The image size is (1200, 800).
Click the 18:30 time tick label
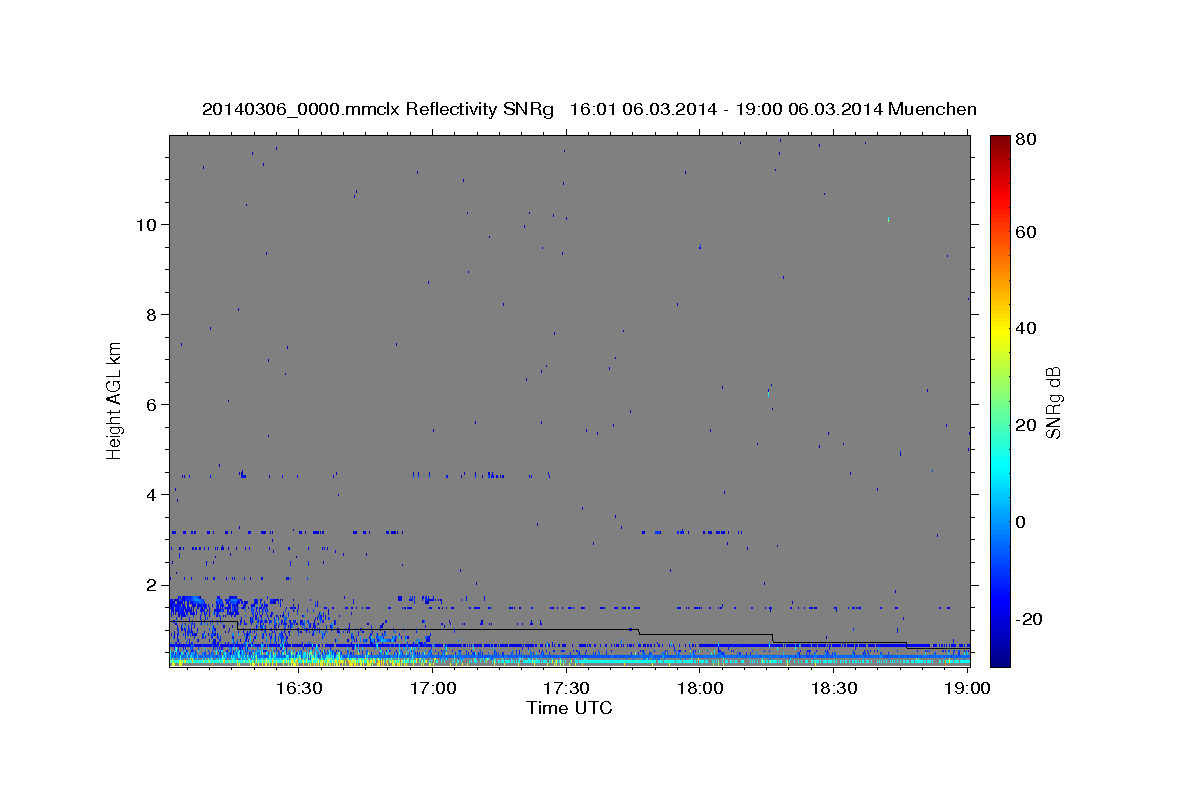(x=834, y=689)
